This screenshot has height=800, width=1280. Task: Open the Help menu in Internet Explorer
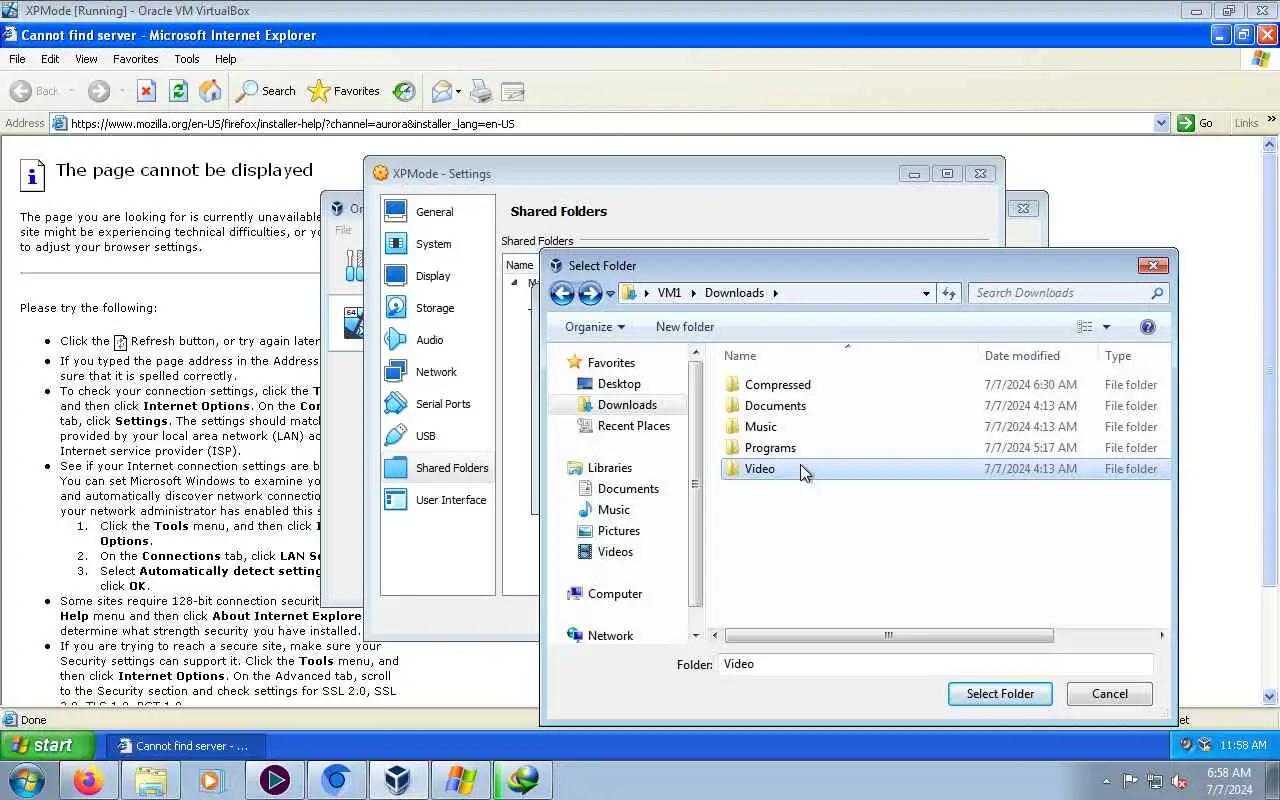[x=226, y=59]
